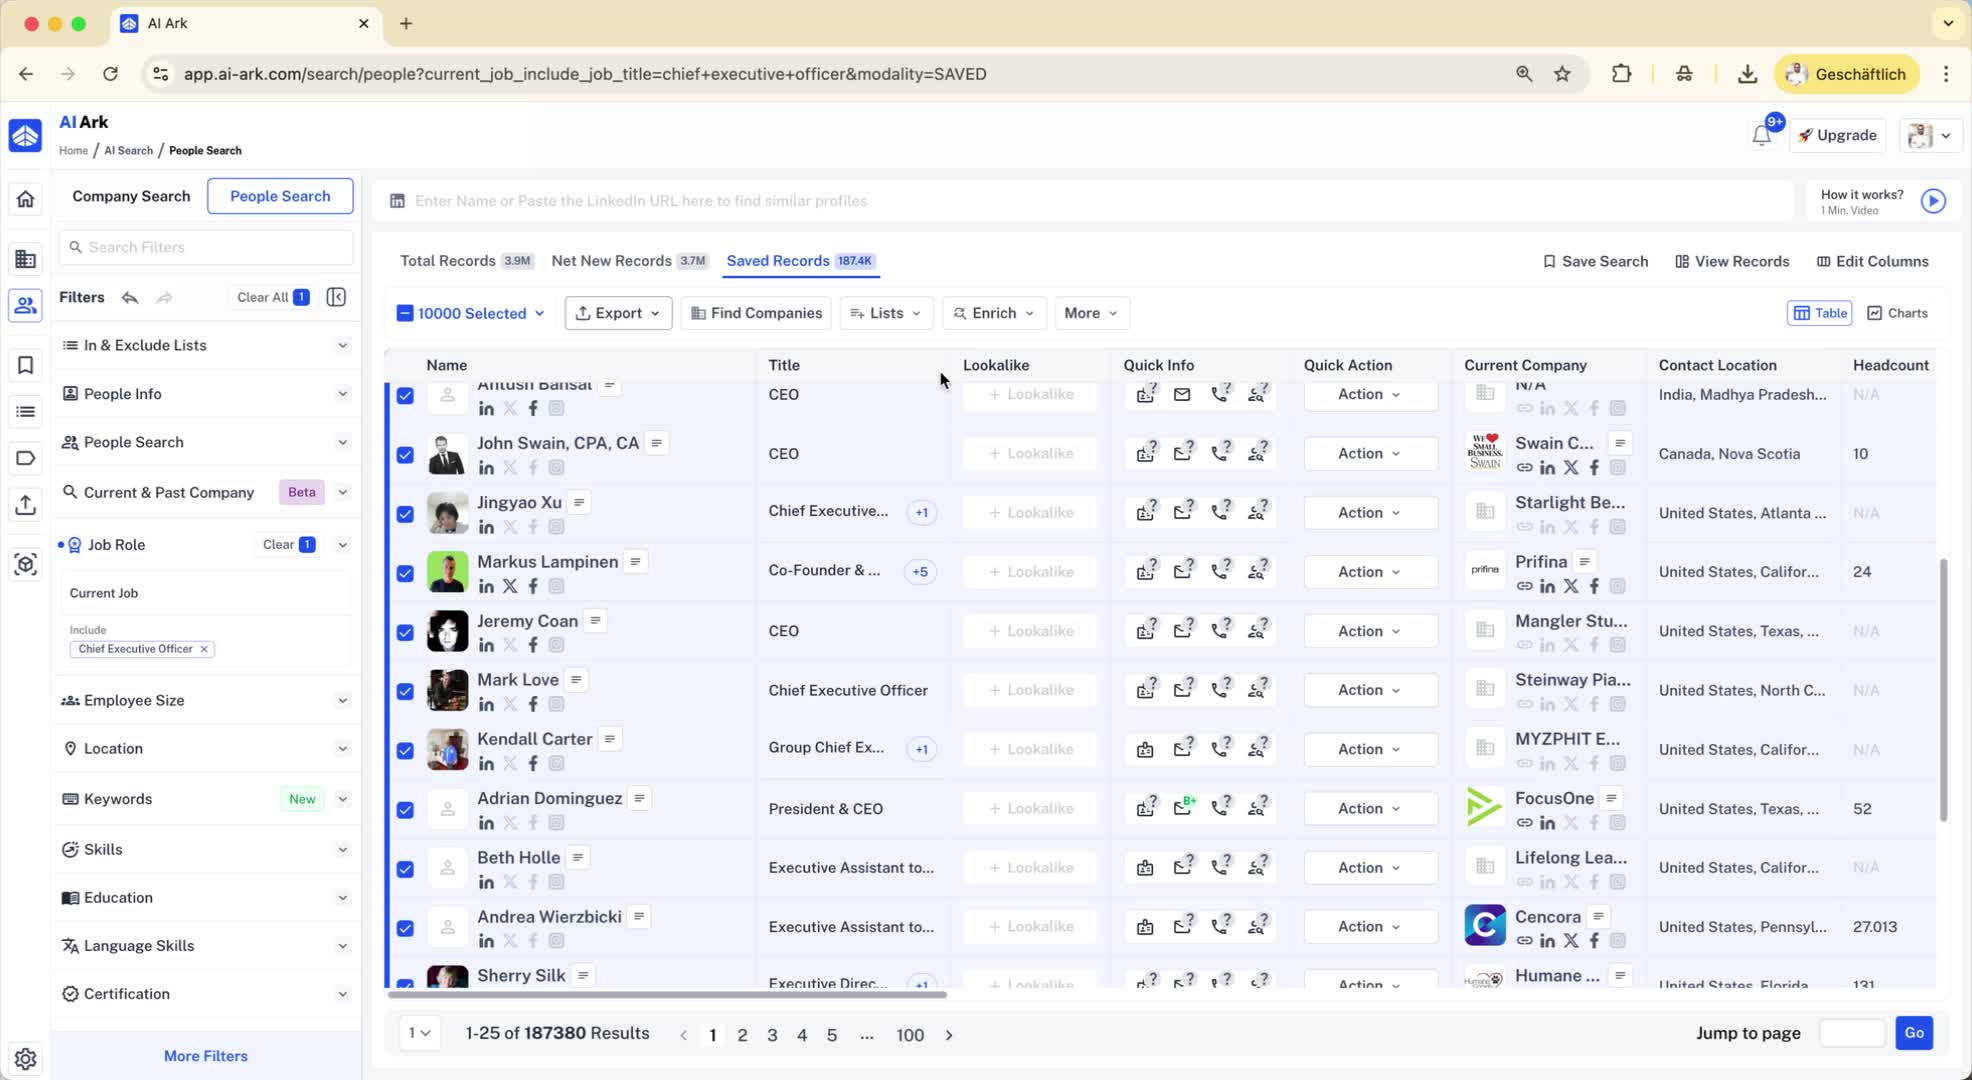1972x1080 pixels.
Task: Open the Home icon in the left sidebar
Action: pos(26,199)
